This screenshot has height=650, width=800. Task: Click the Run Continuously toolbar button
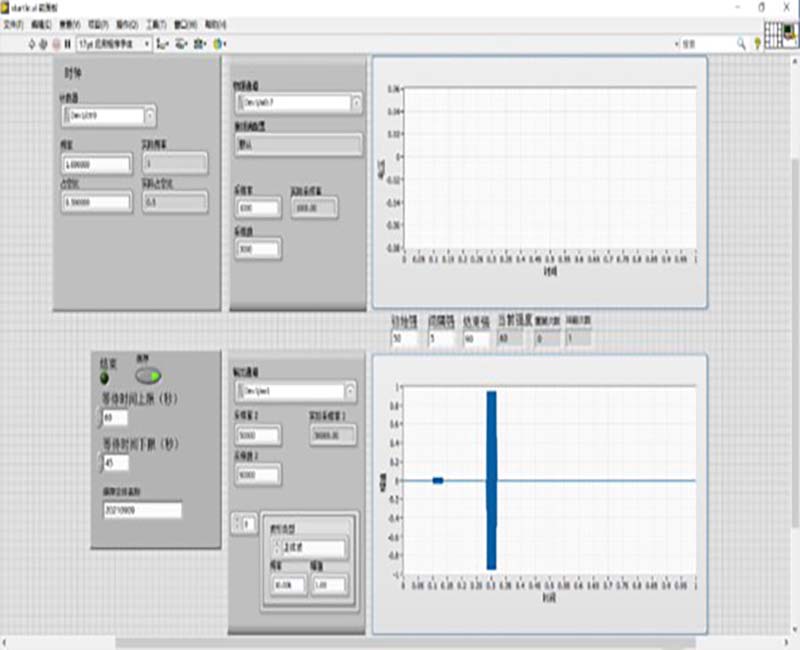tap(44, 44)
